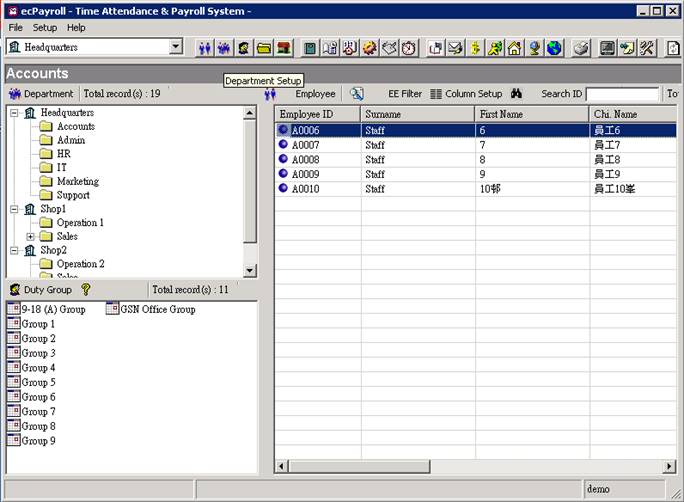Click the stopwatch toolbar icon
Image resolution: width=684 pixels, height=502 pixels.
[x=409, y=48]
